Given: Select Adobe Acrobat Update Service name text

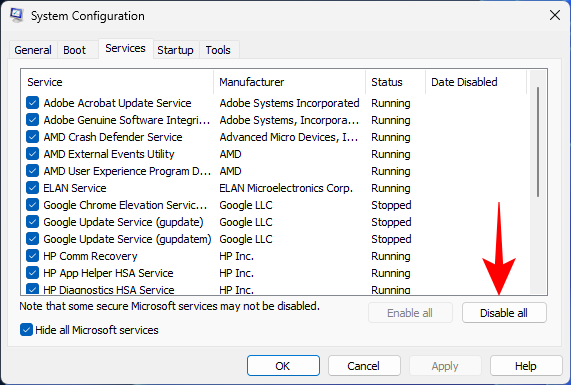Looking at the screenshot, I should (x=117, y=103).
